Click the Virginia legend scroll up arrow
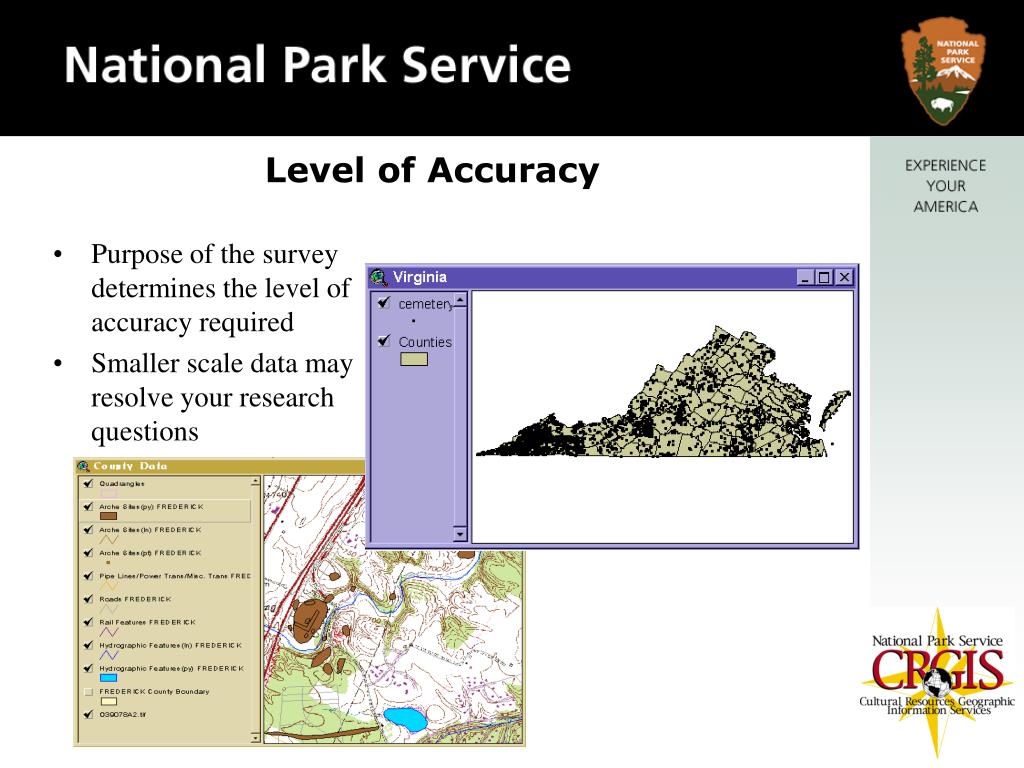This screenshot has height=768, width=1024. click(460, 300)
